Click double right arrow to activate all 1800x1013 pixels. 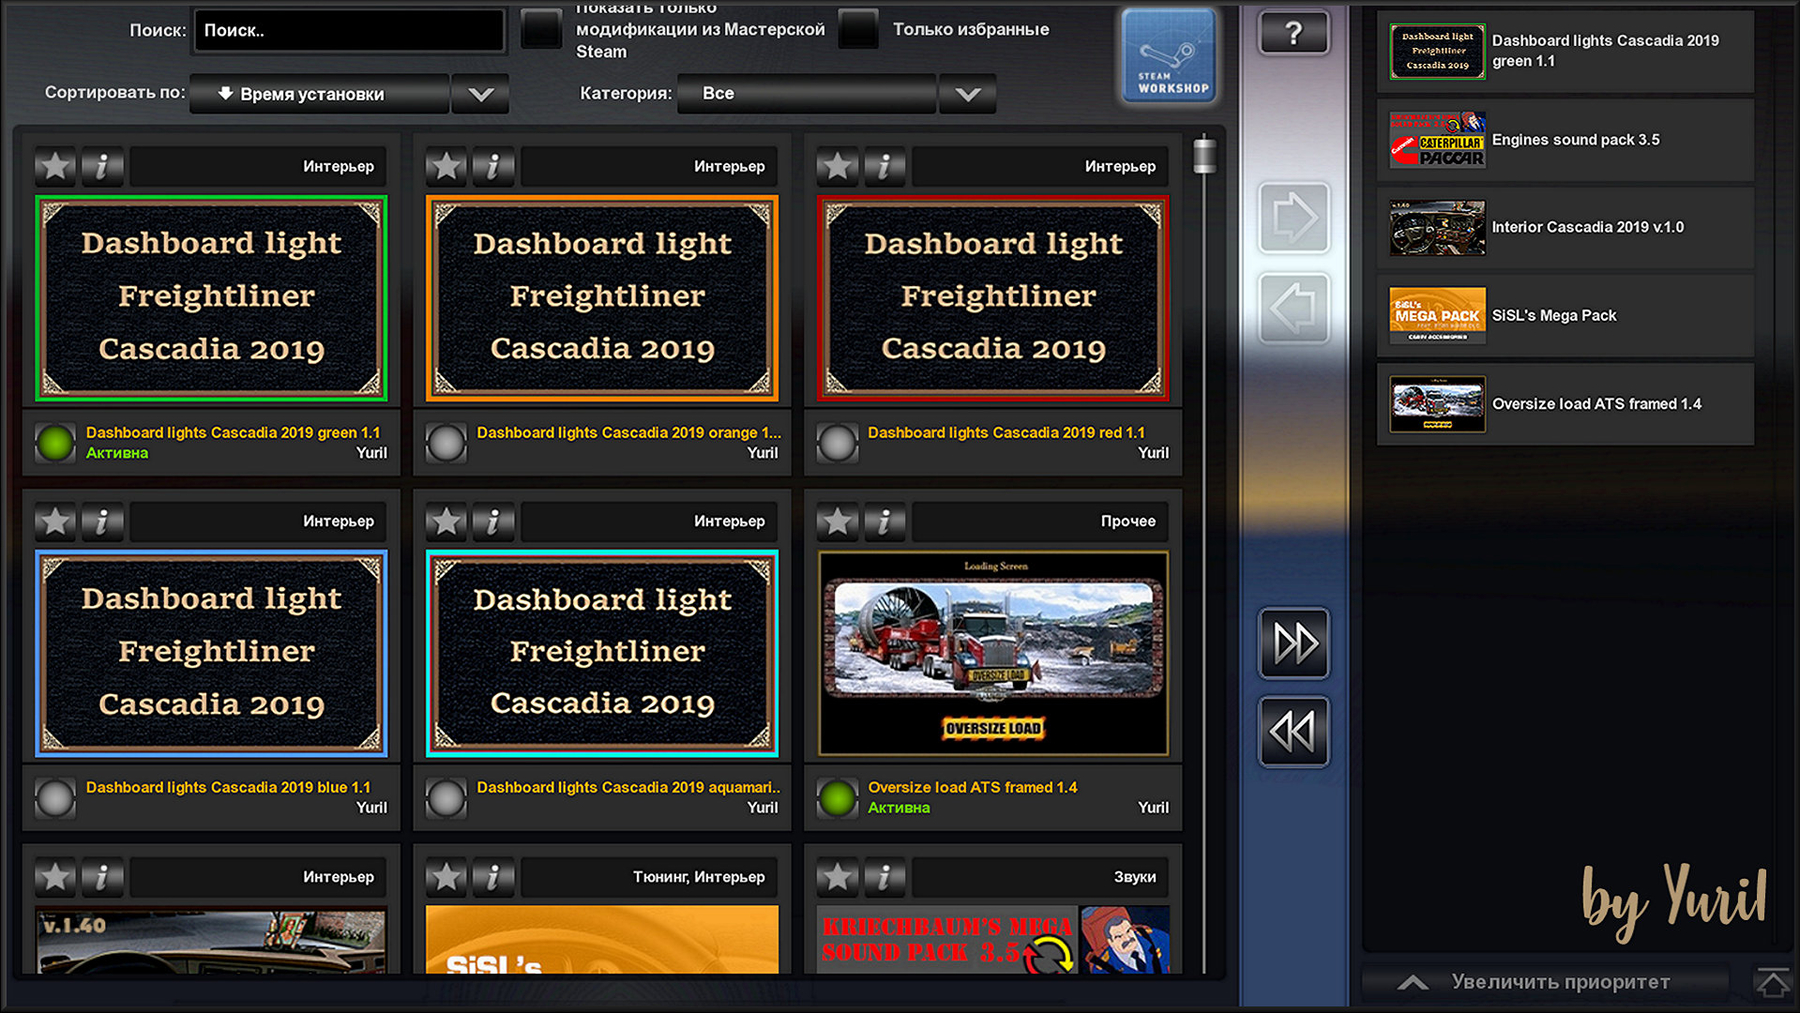[1294, 643]
